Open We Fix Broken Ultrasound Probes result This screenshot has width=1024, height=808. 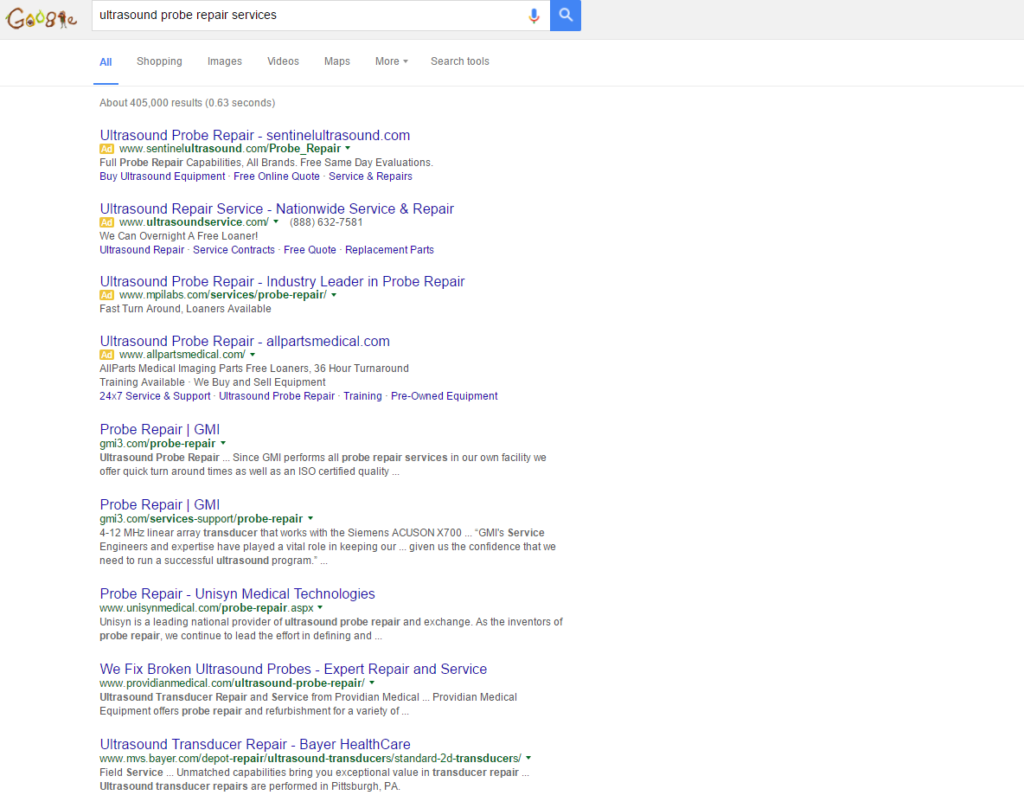(x=293, y=670)
